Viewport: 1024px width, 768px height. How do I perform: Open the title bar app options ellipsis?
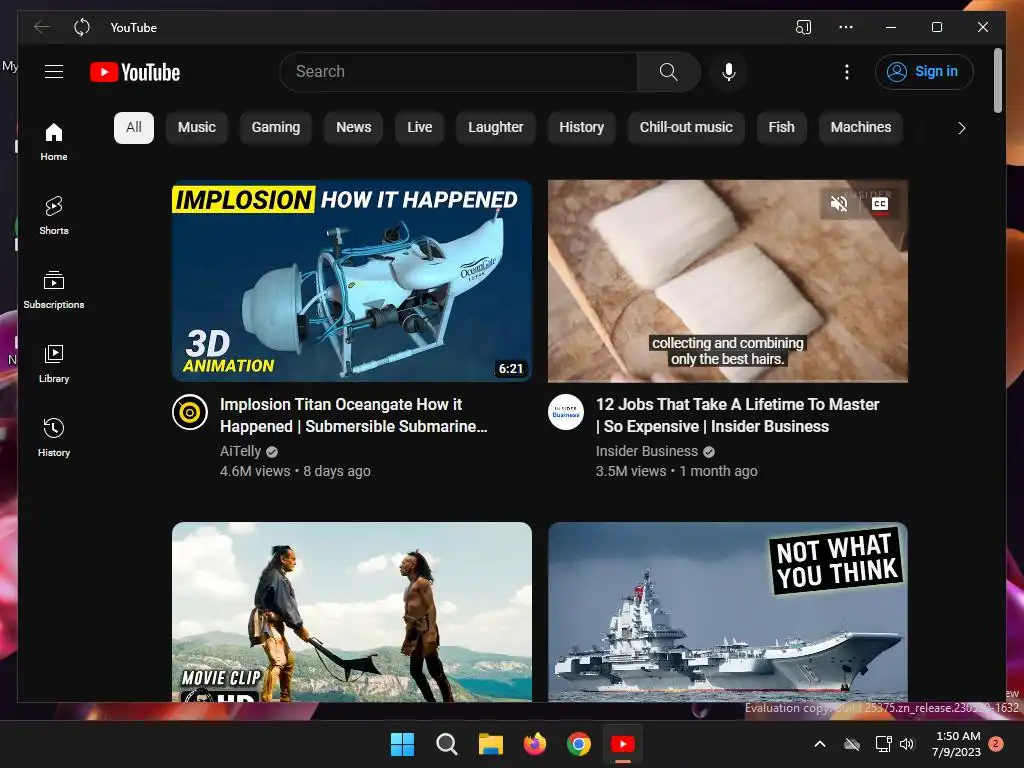(x=846, y=27)
